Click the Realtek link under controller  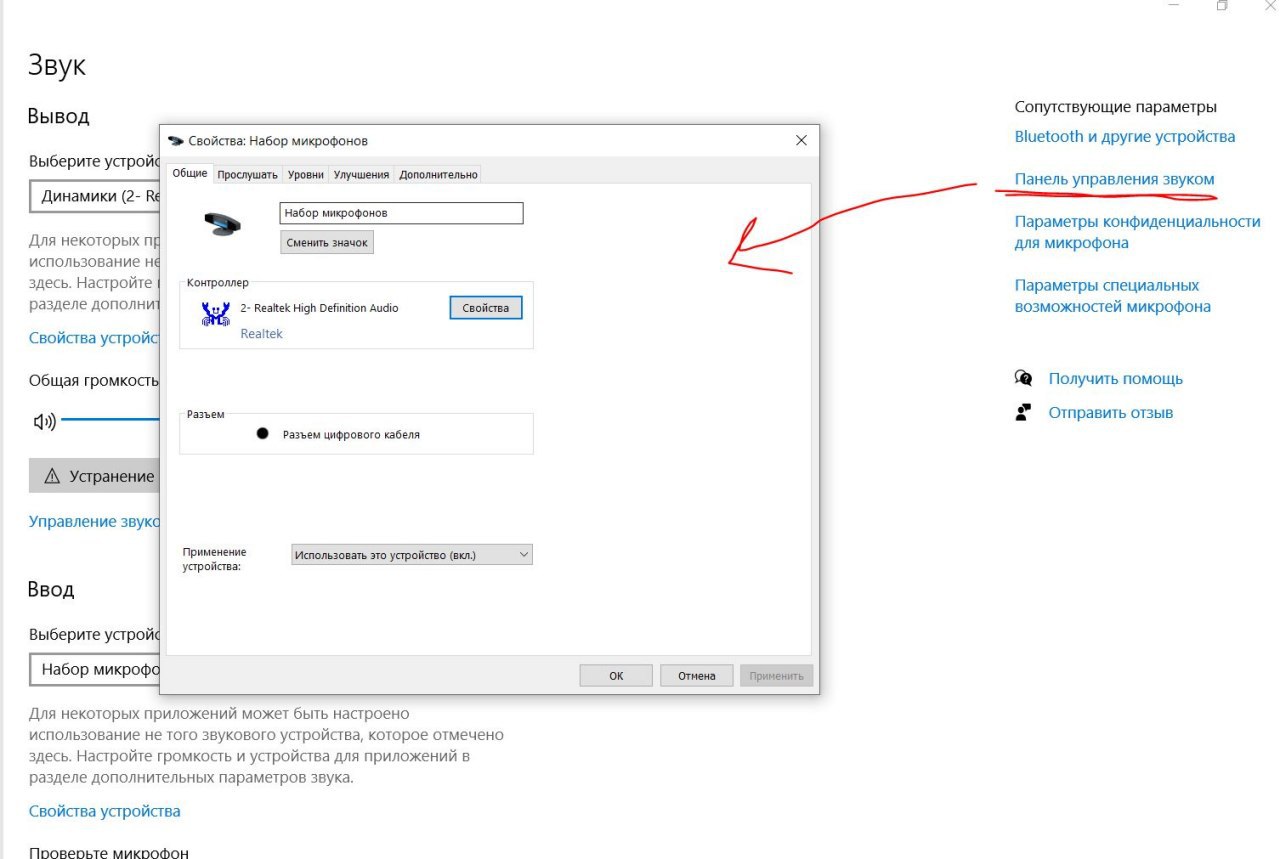coord(261,334)
